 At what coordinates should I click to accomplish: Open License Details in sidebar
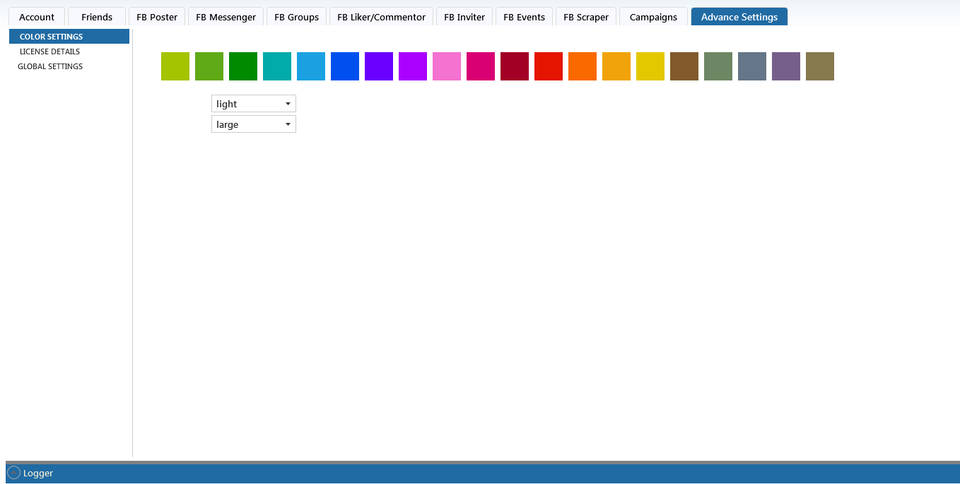pyautogui.click(x=50, y=52)
